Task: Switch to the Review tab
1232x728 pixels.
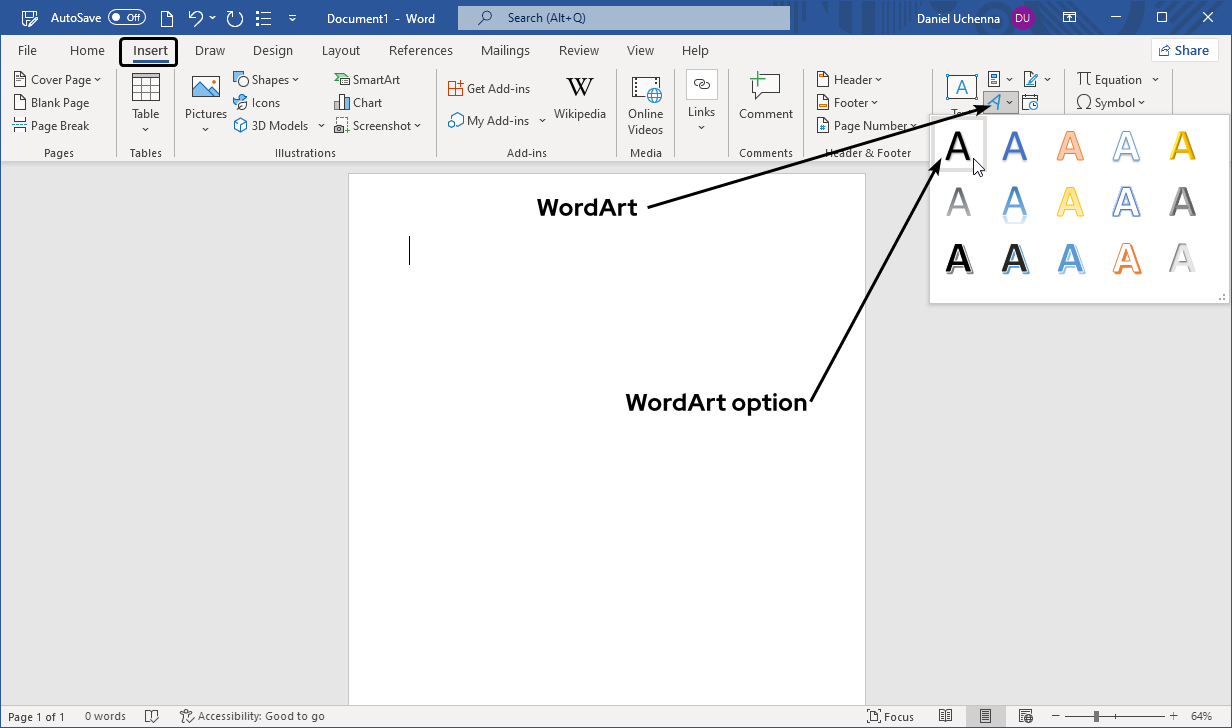Action: pos(579,51)
